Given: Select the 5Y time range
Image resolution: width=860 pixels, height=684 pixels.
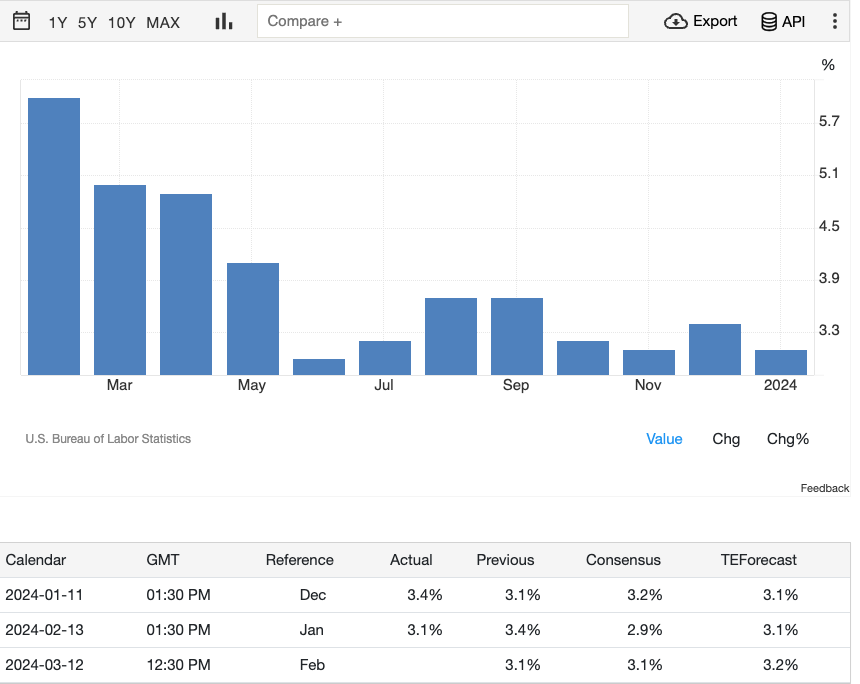Looking at the screenshot, I should [87, 22].
